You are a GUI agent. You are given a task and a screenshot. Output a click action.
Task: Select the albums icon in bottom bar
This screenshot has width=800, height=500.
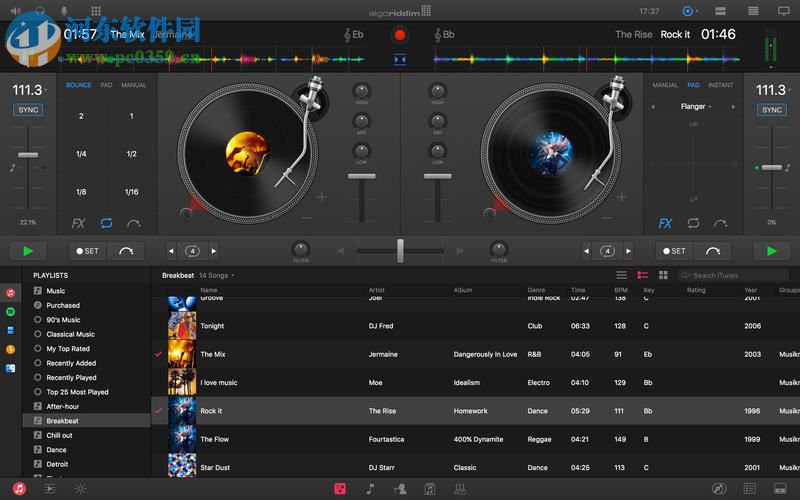(x=430, y=489)
